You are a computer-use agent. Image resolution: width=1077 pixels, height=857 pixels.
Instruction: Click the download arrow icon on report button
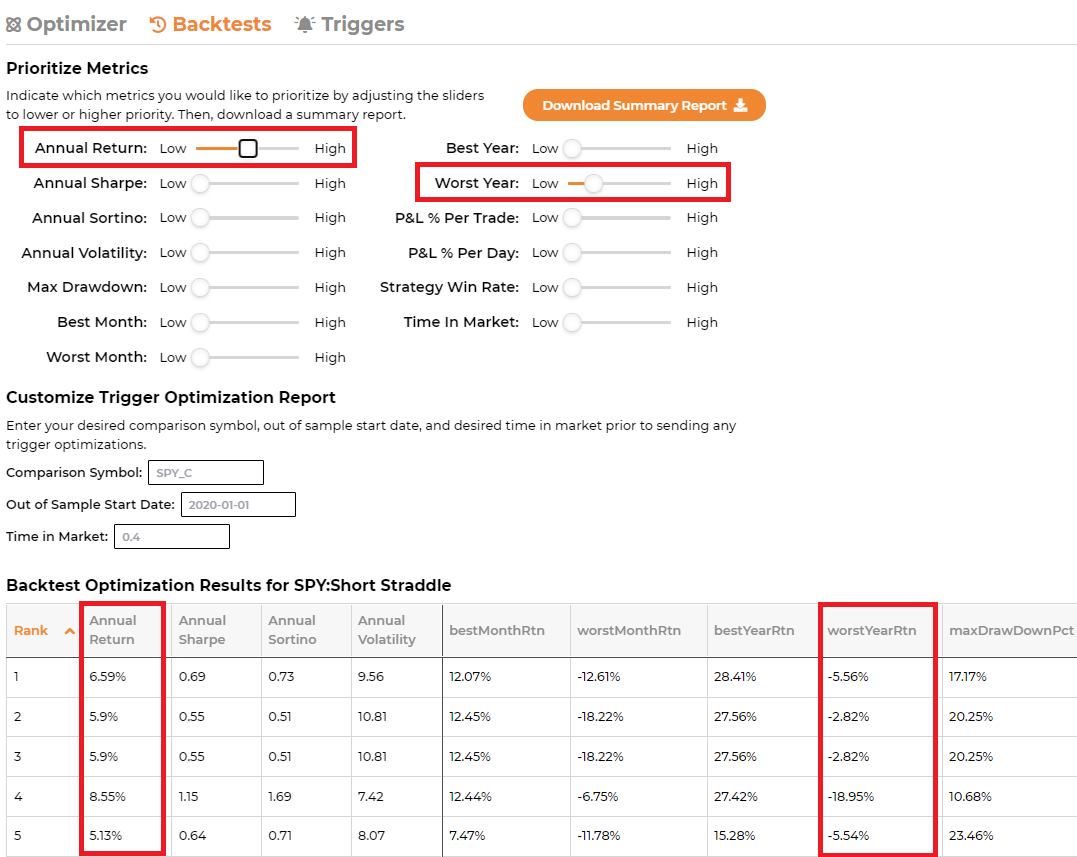click(x=740, y=105)
